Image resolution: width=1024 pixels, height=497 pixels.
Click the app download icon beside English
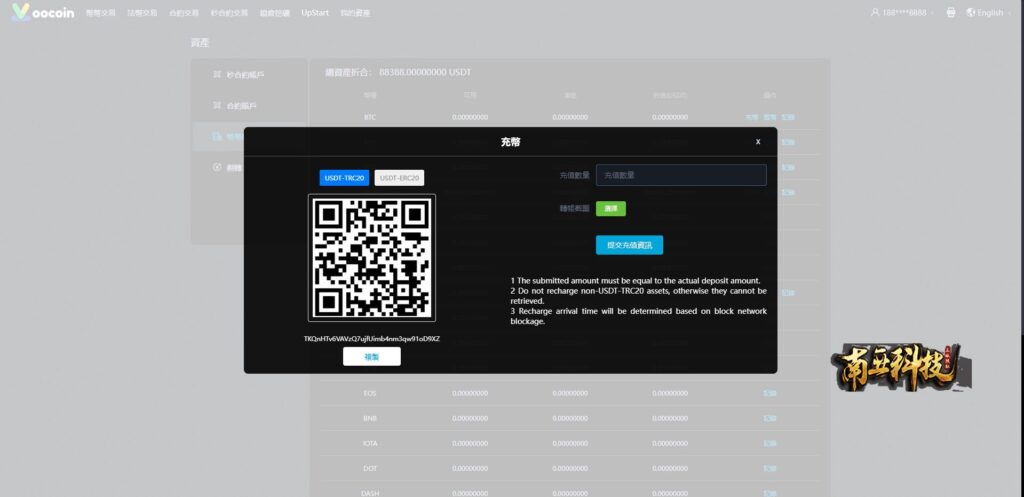951,12
